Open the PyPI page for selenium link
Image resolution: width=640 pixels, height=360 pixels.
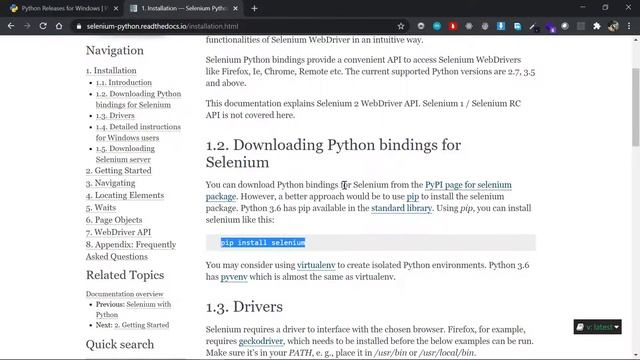click(x=468, y=185)
